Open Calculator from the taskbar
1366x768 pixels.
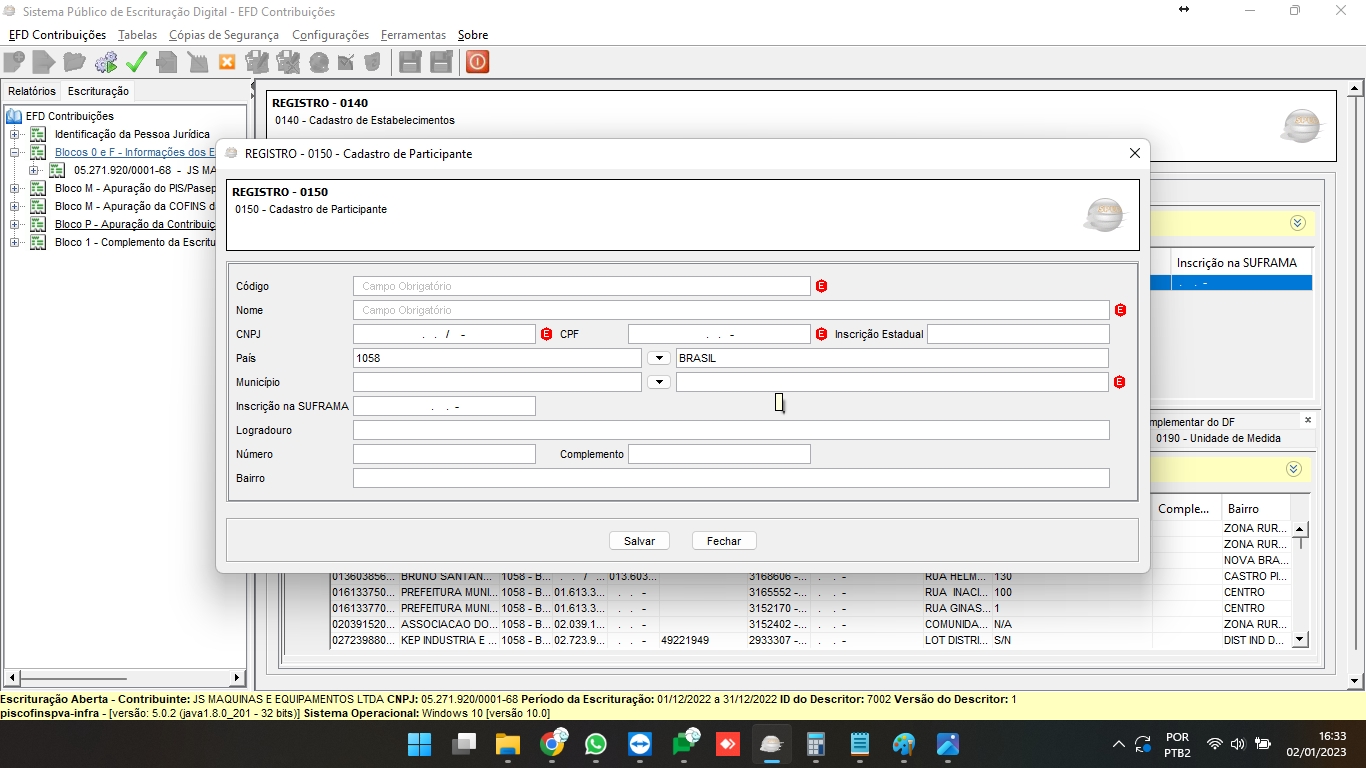pyautogui.click(x=815, y=744)
